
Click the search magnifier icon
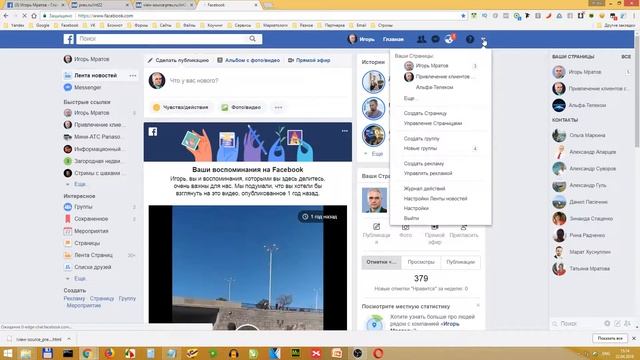pyautogui.click(x=253, y=39)
